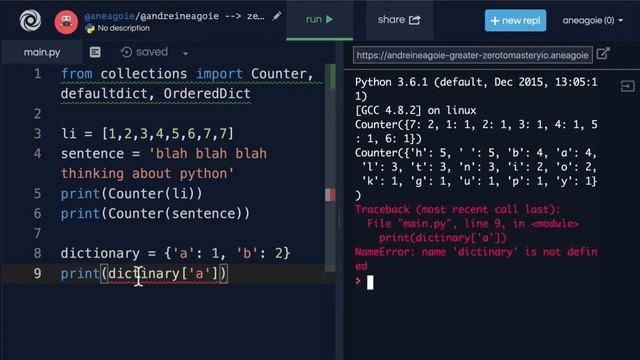Click the editor vertical scrollbar
This screenshot has height=360, width=640.
pos(330,167)
